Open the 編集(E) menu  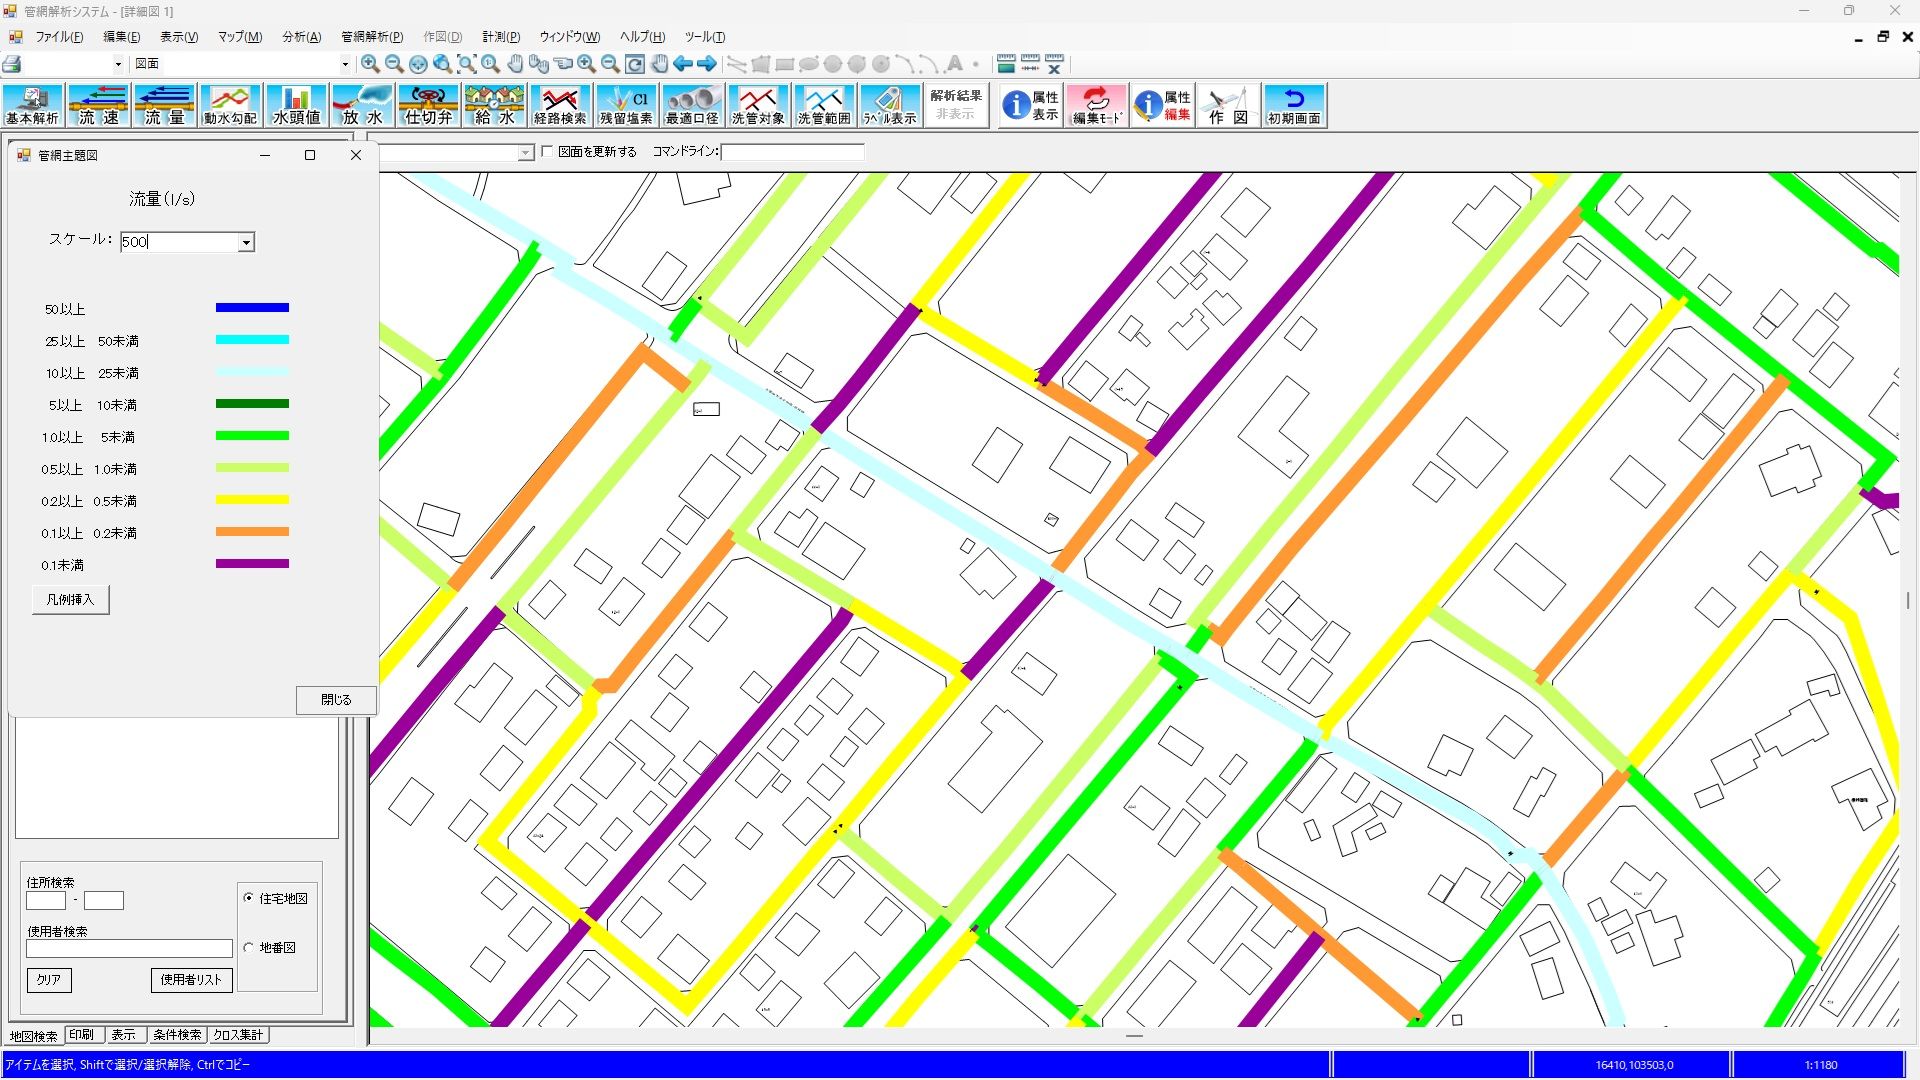[121, 37]
